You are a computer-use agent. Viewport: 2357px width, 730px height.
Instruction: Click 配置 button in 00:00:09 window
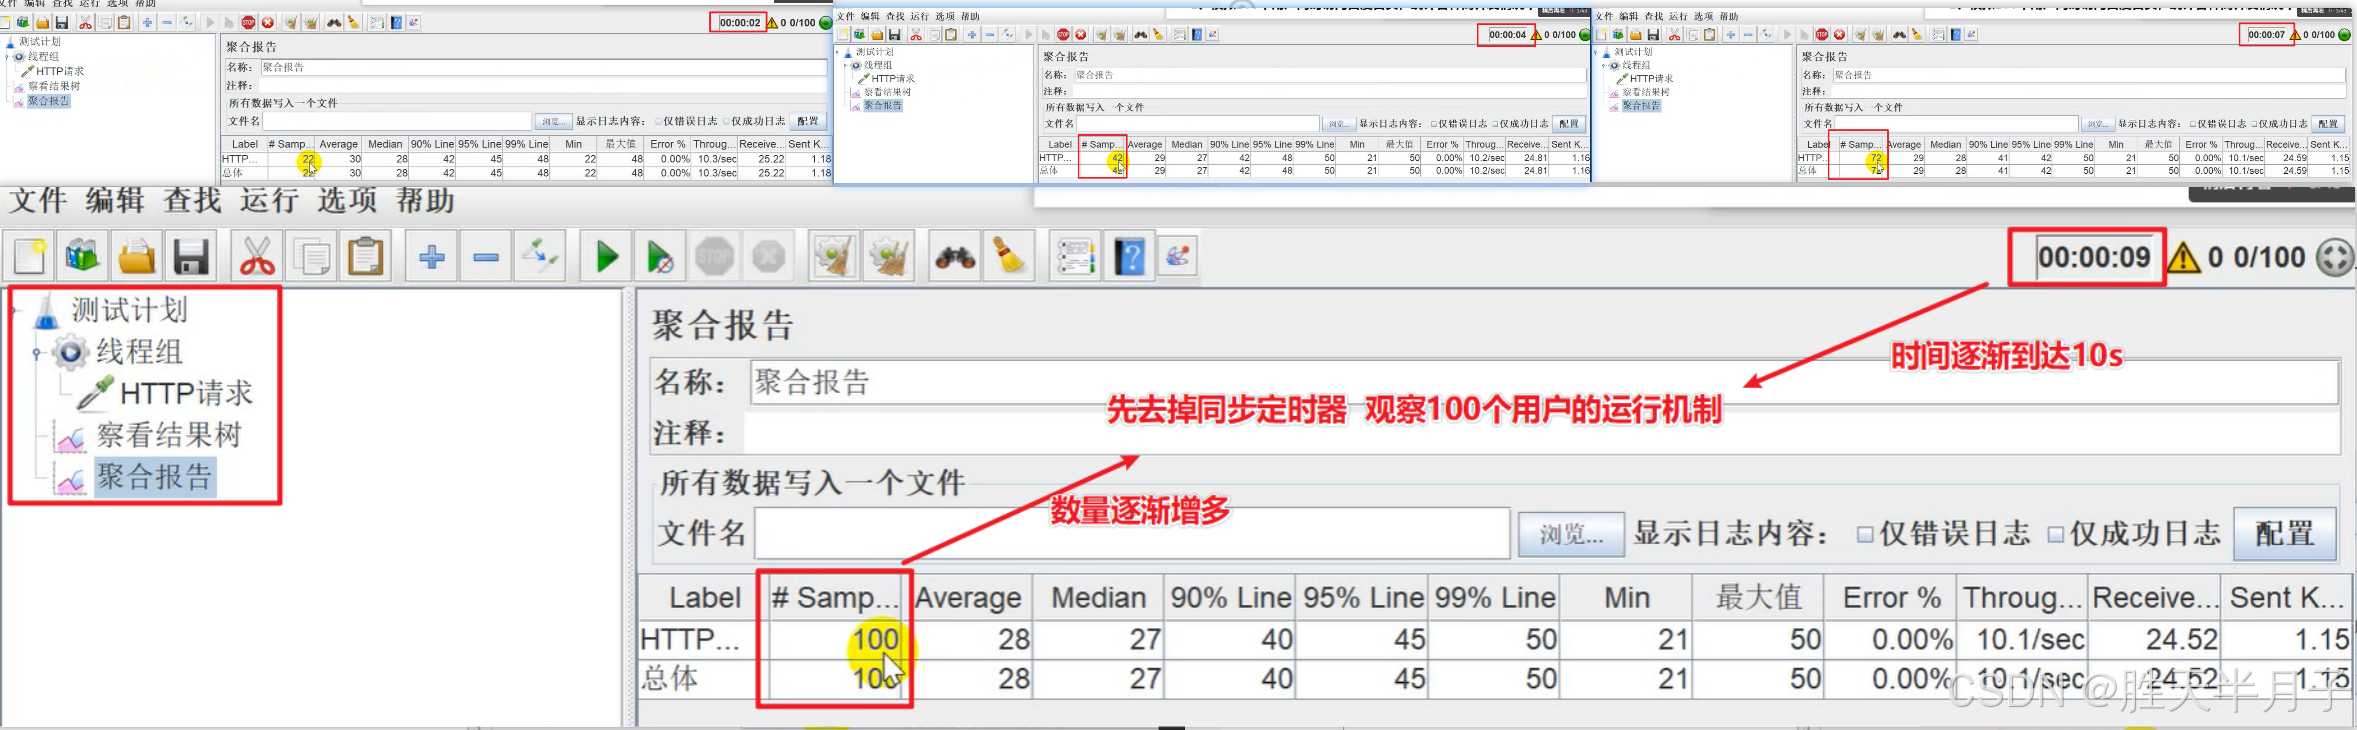click(x=2285, y=533)
